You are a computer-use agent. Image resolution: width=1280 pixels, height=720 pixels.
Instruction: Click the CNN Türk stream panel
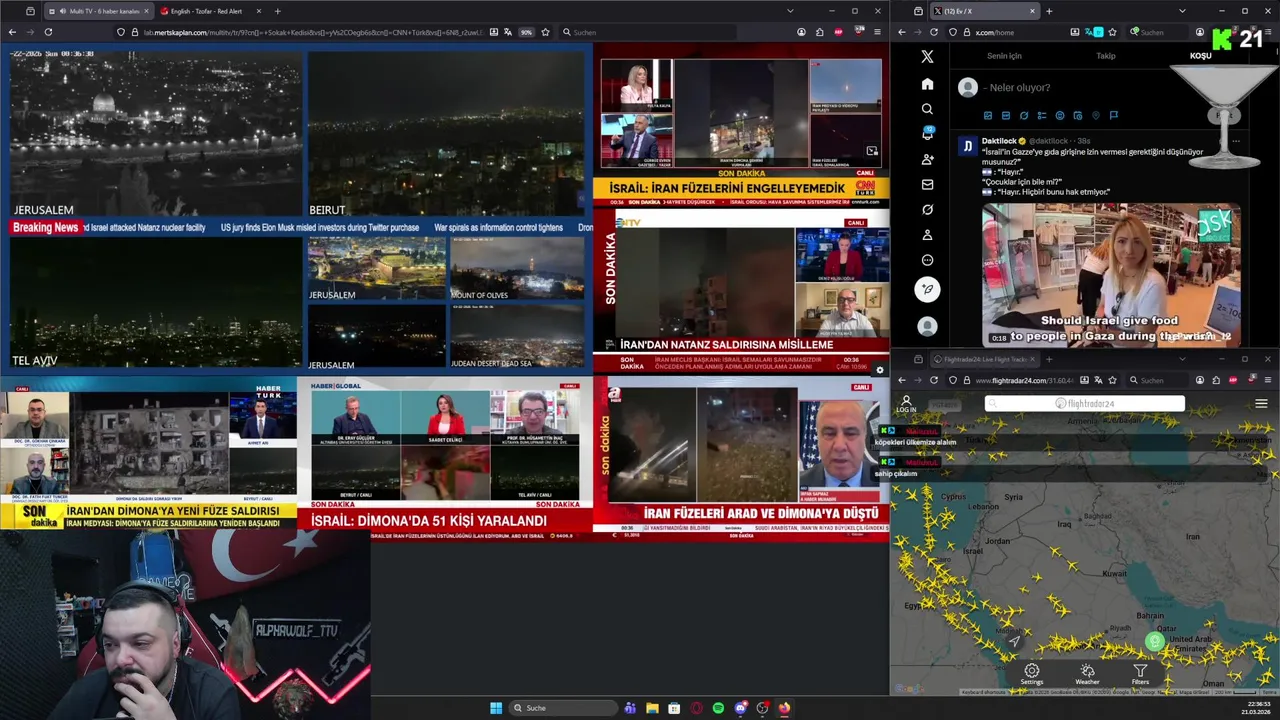point(741,125)
